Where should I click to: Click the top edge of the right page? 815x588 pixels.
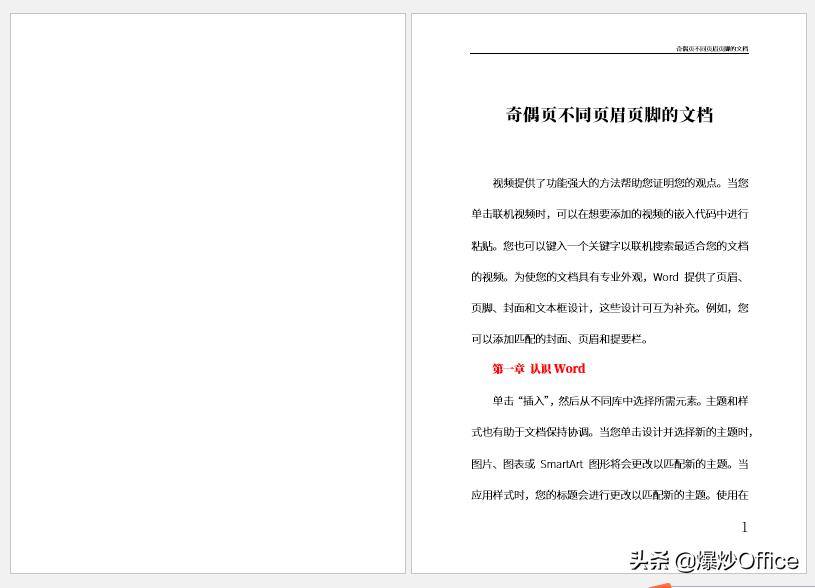(610, 16)
